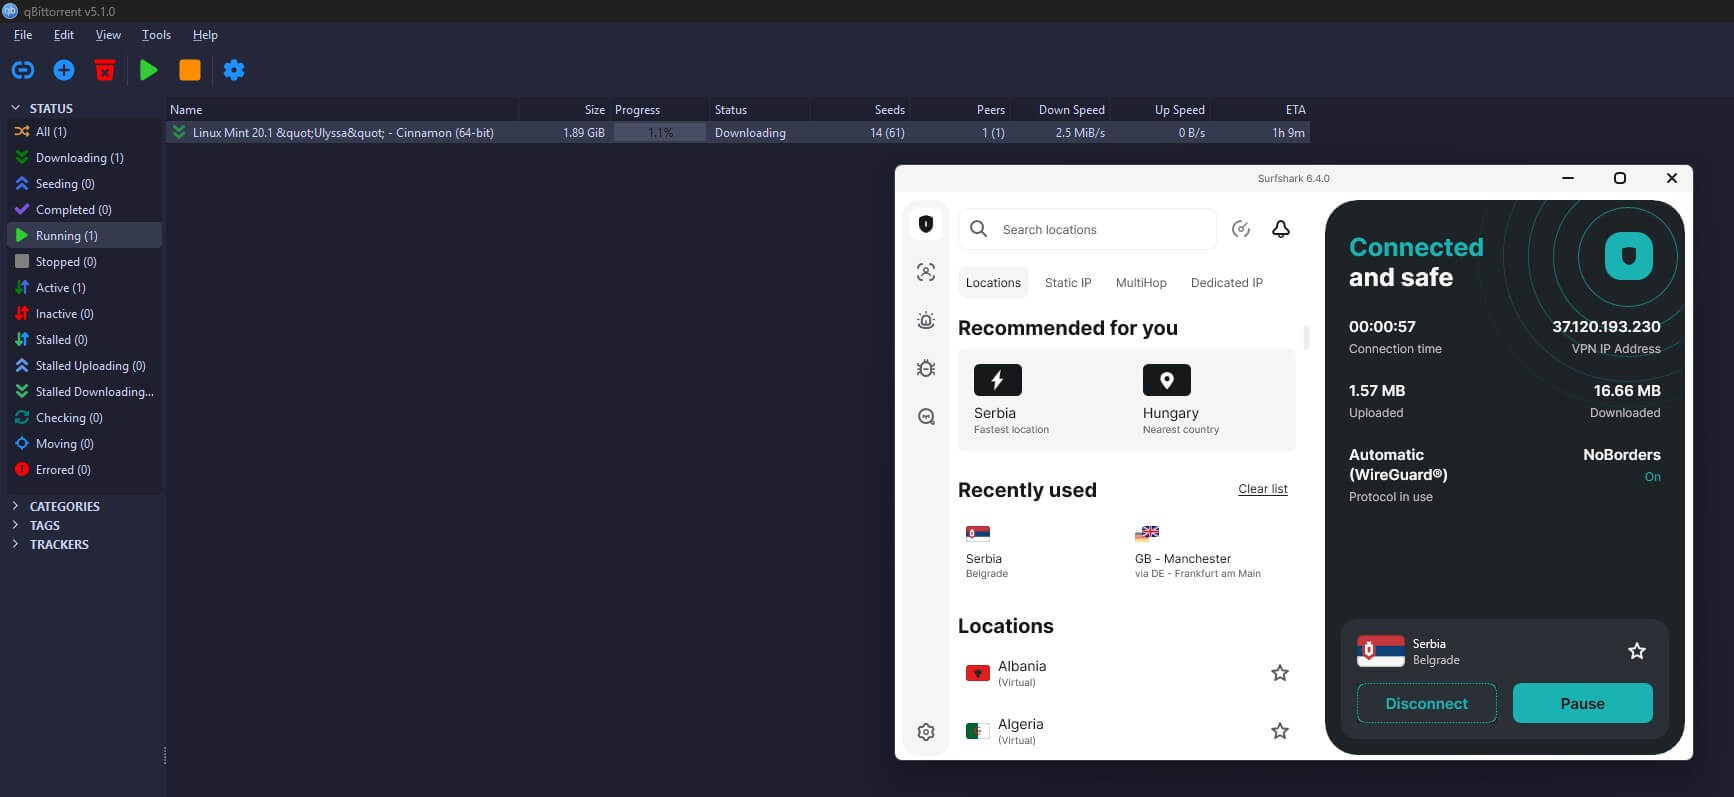This screenshot has height=797, width=1734.
Task: Open the View menu
Action: (x=108, y=35)
